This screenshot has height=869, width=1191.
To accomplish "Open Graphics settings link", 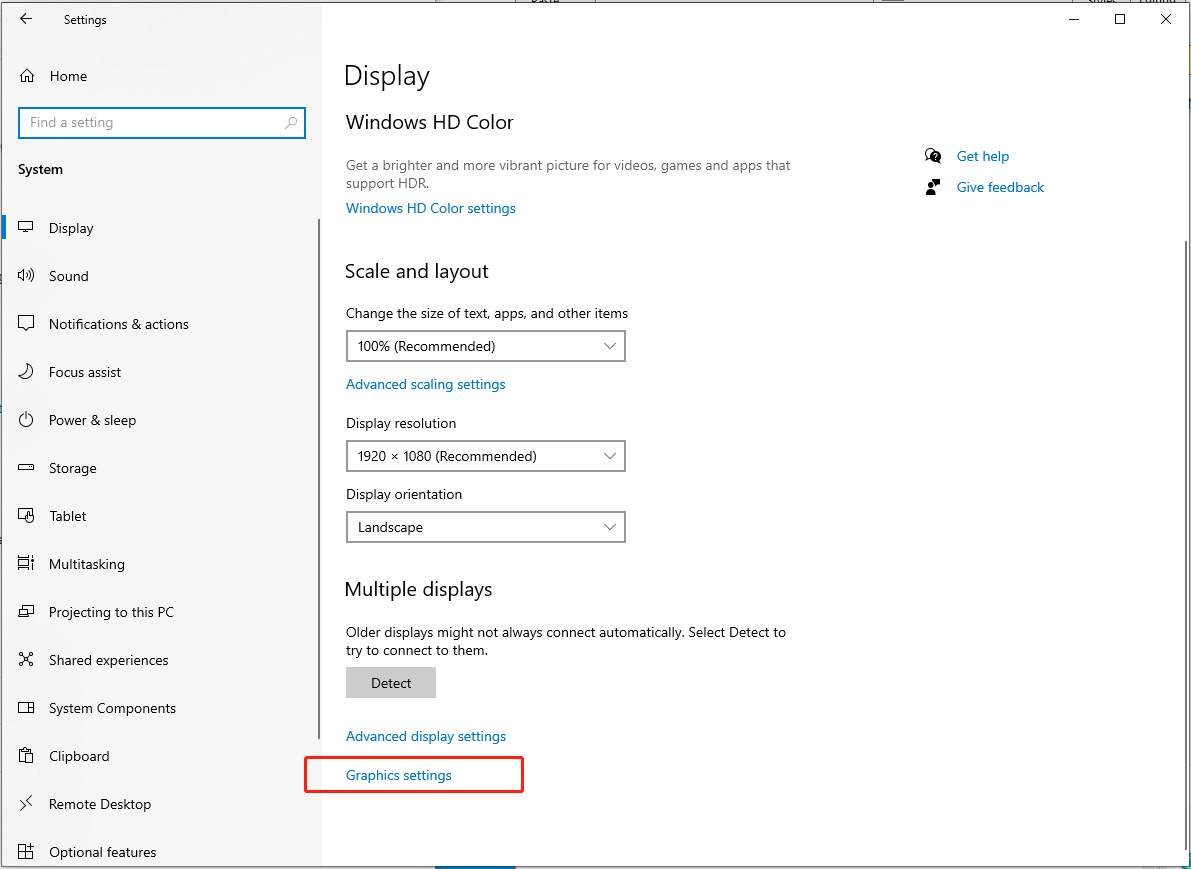I will coord(399,775).
